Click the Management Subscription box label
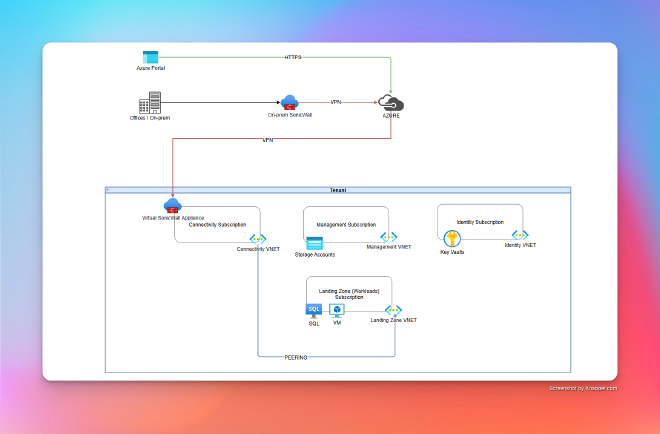 pyautogui.click(x=345, y=225)
